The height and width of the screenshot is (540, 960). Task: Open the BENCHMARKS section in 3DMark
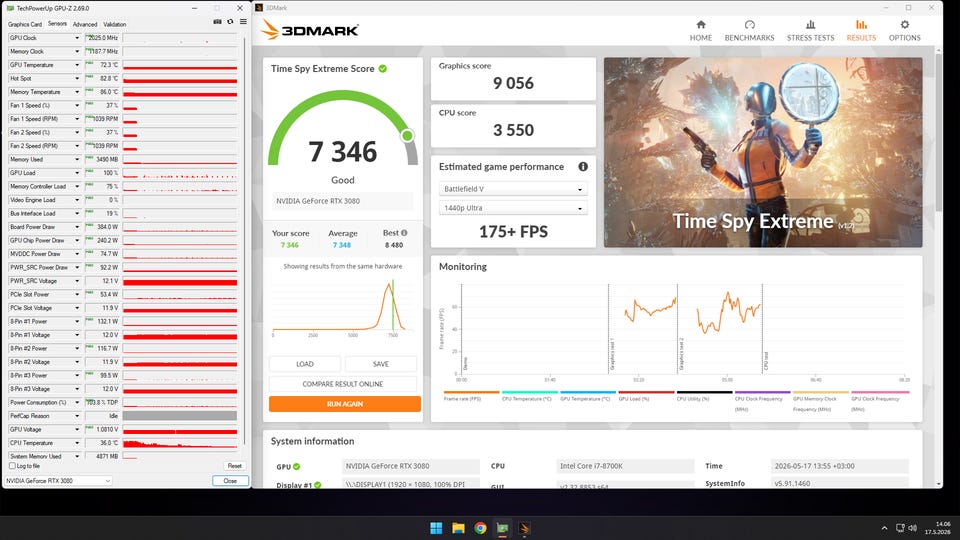(x=749, y=31)
